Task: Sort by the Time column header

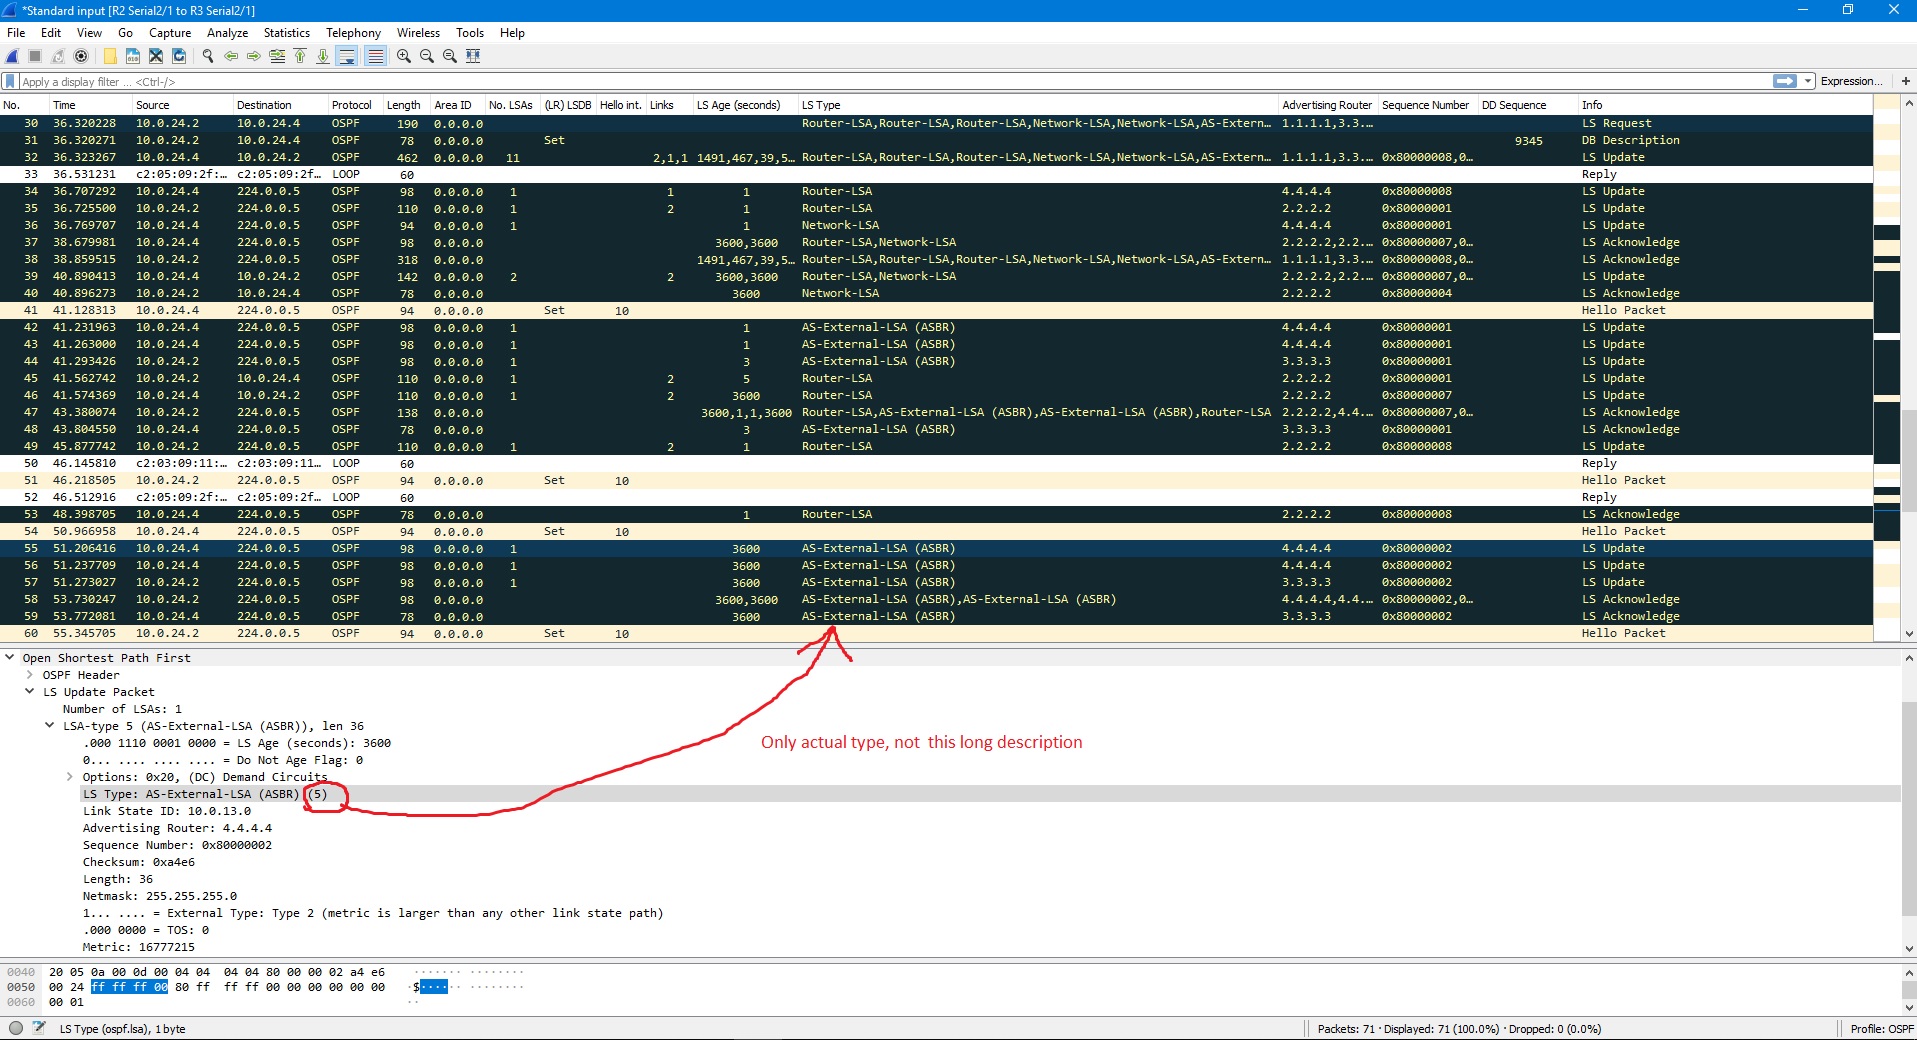Action: [90, 105]
